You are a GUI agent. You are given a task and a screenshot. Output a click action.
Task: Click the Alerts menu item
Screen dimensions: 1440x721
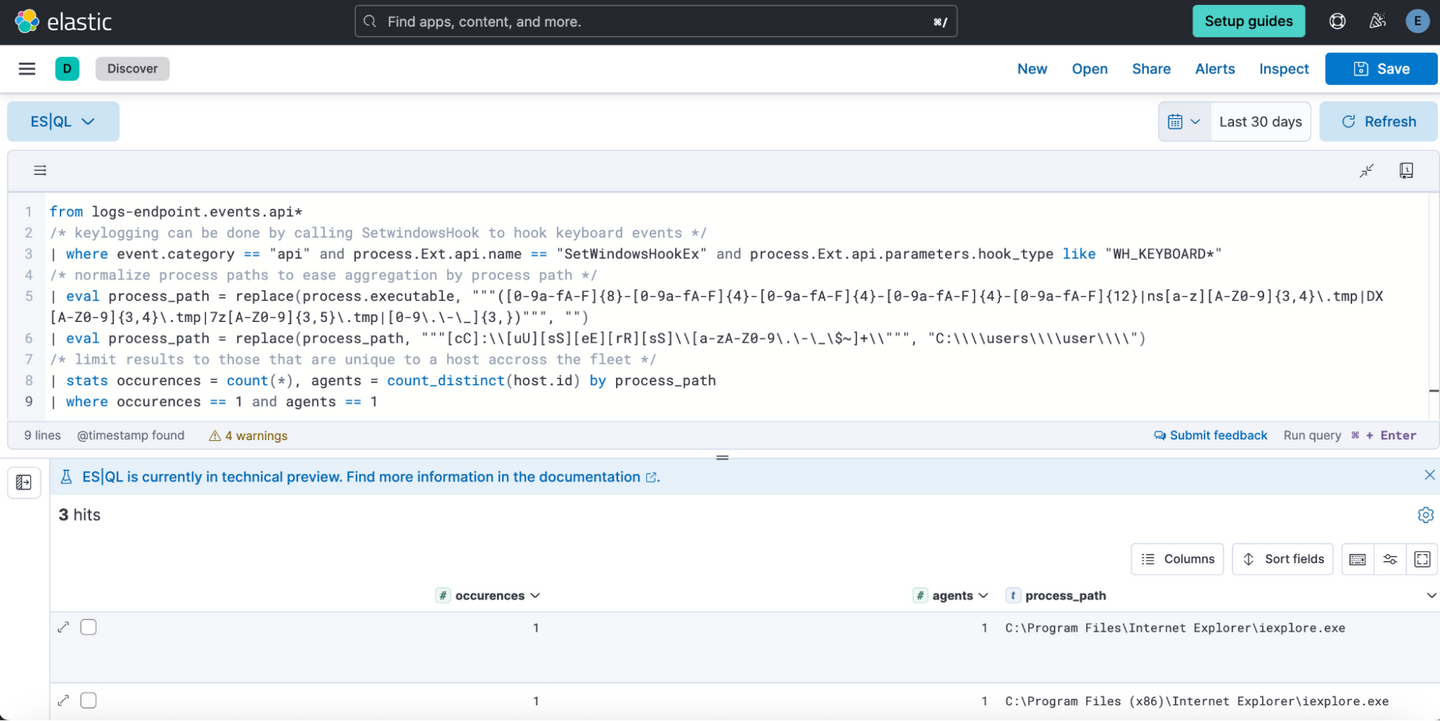1214,69
